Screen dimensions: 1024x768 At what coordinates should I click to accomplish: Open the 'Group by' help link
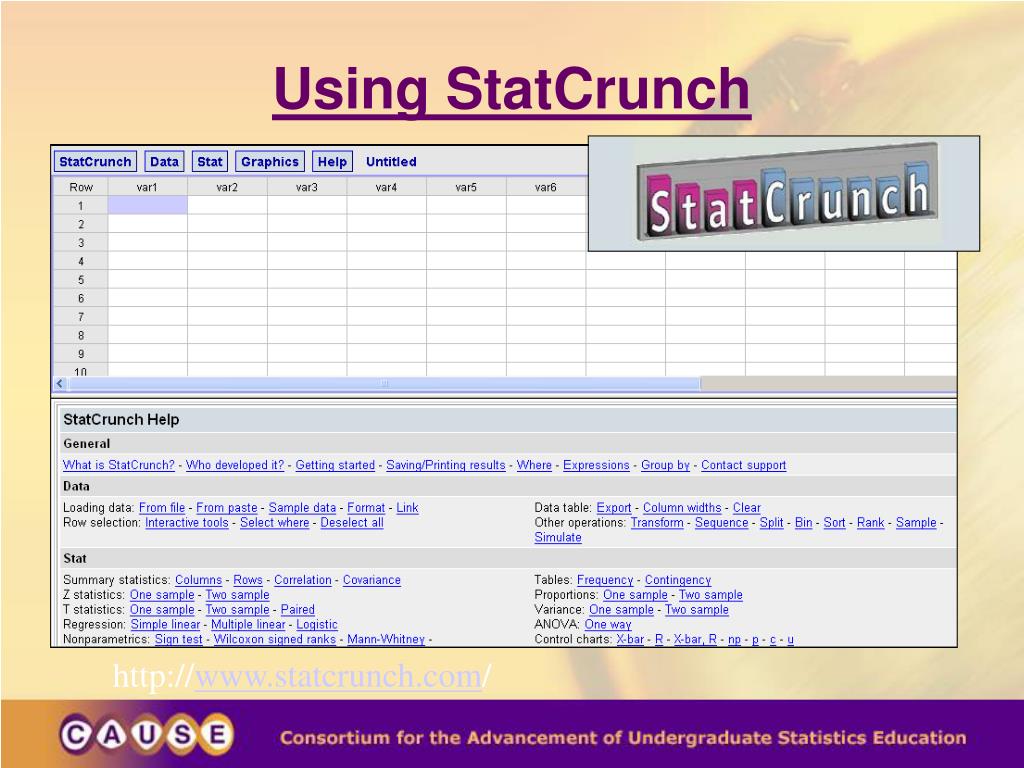665,465
